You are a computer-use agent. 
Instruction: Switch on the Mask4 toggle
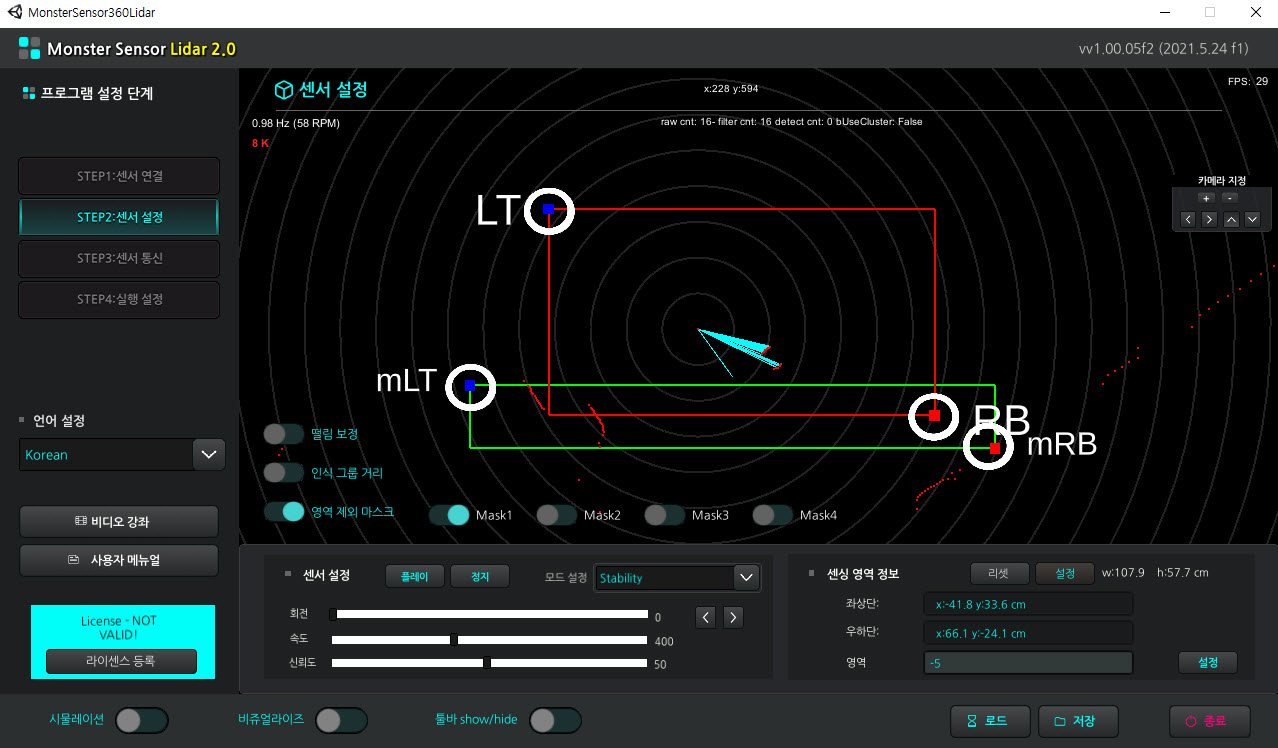[x=773, y=515]
